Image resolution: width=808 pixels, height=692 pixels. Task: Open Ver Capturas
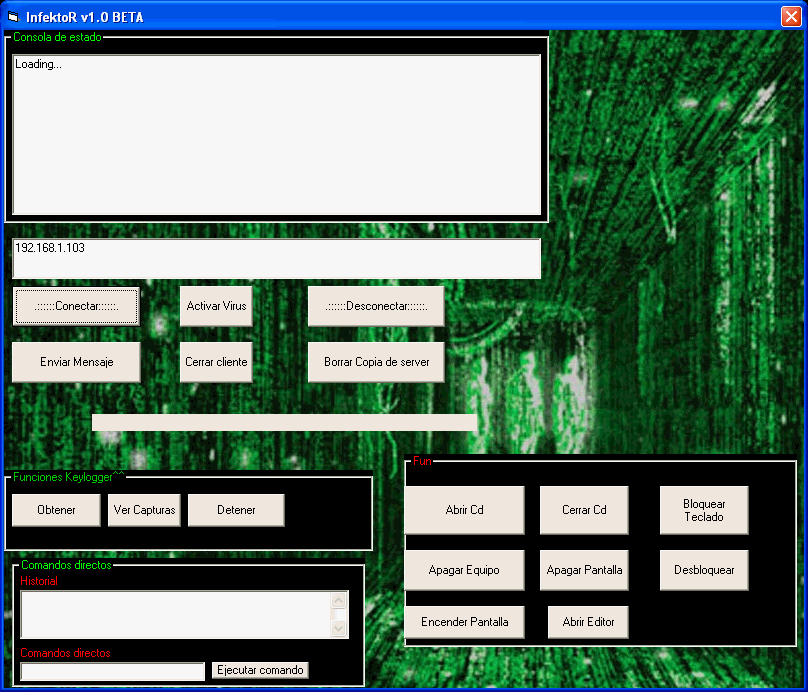coord(144,510)
